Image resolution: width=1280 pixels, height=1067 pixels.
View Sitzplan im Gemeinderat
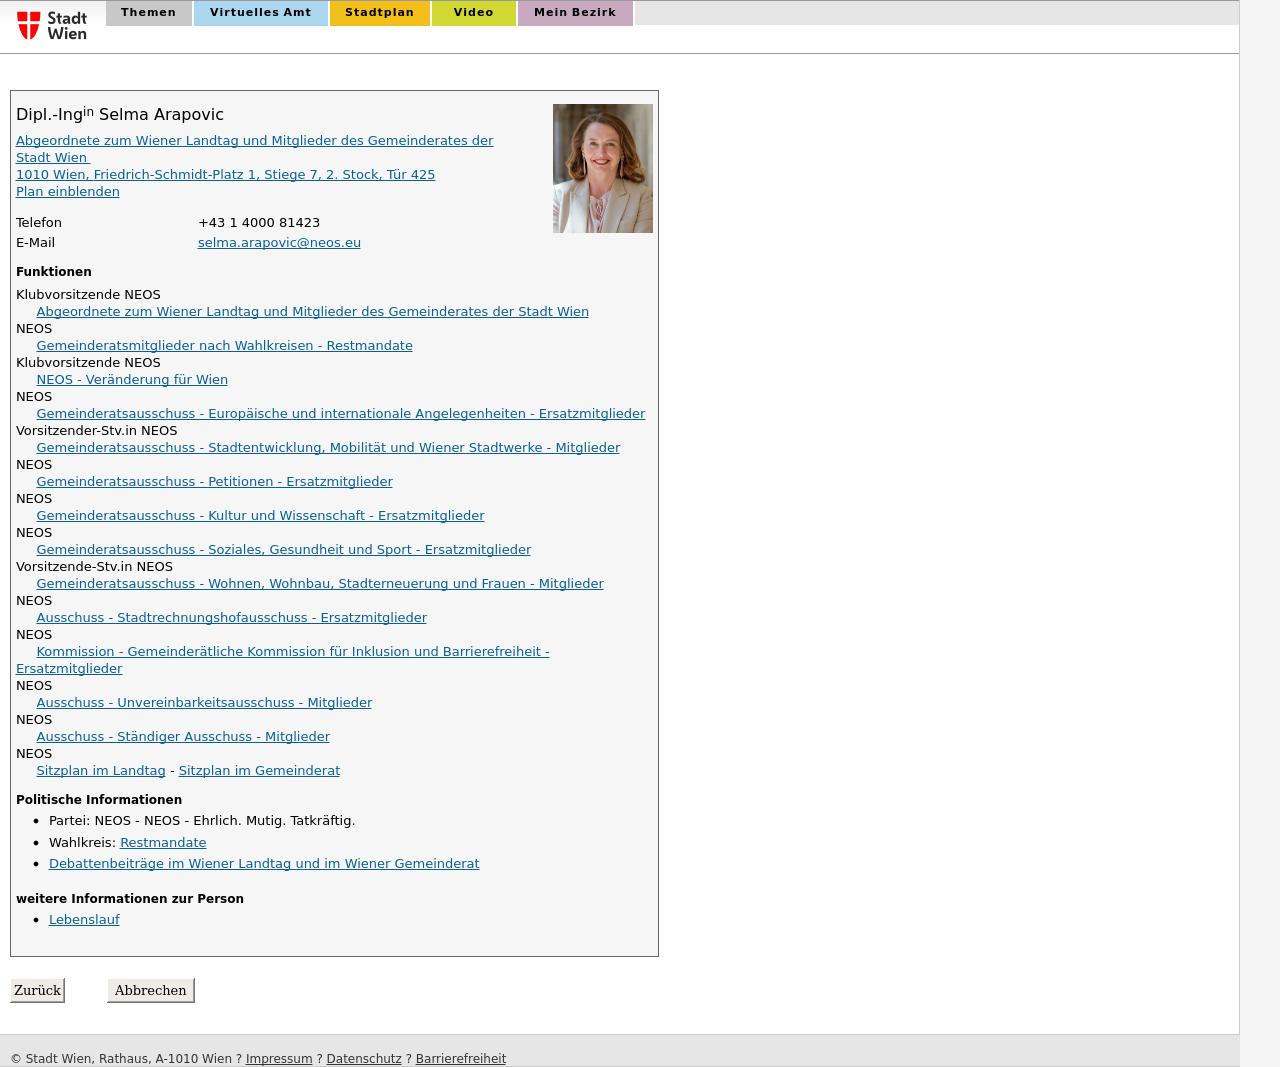point(259,770)
